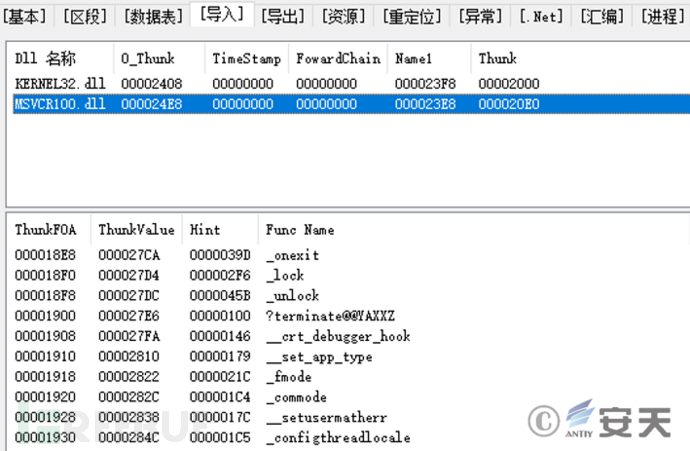Select the __setusermatherr entry

[x=327, y=417]
